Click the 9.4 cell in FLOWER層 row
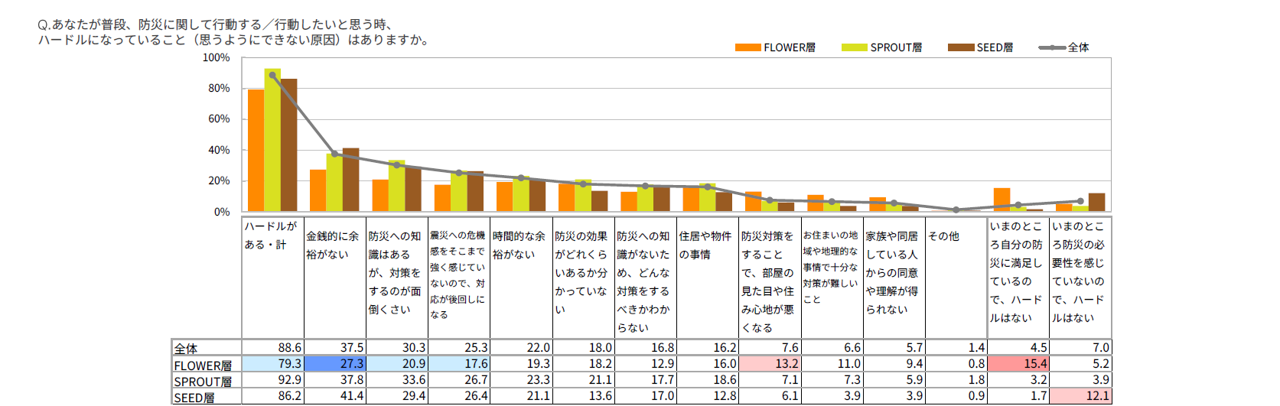This screenshot has height=406, width=1280. click(x=893, y=365)
